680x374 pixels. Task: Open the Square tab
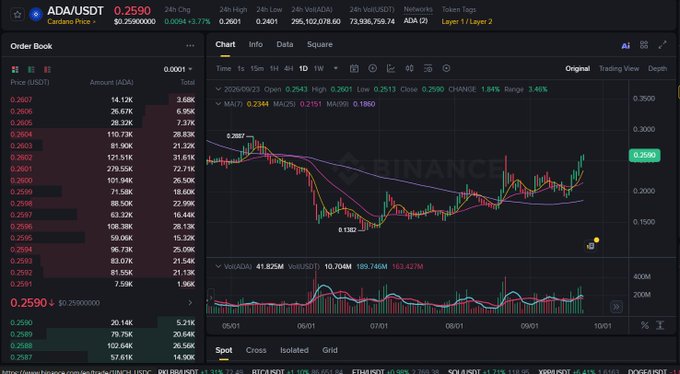click(320, 44)
